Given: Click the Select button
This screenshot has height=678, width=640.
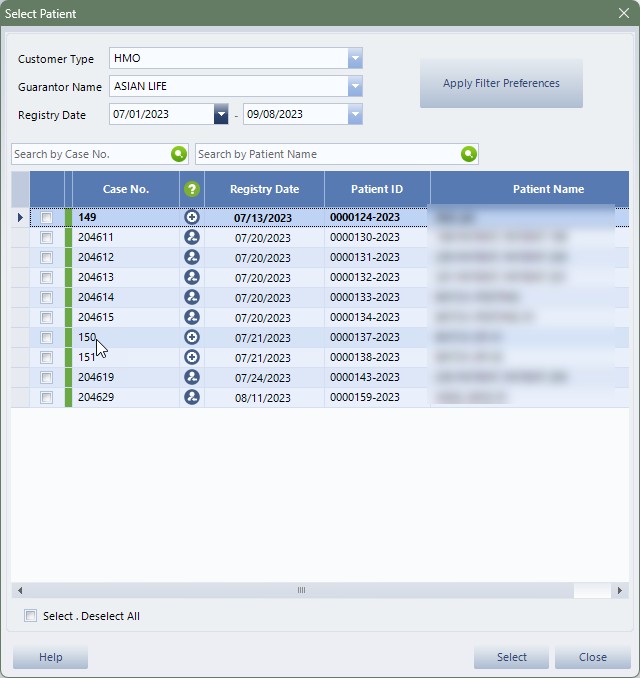Looking at the screenshot, I should [x=511, y=657].
